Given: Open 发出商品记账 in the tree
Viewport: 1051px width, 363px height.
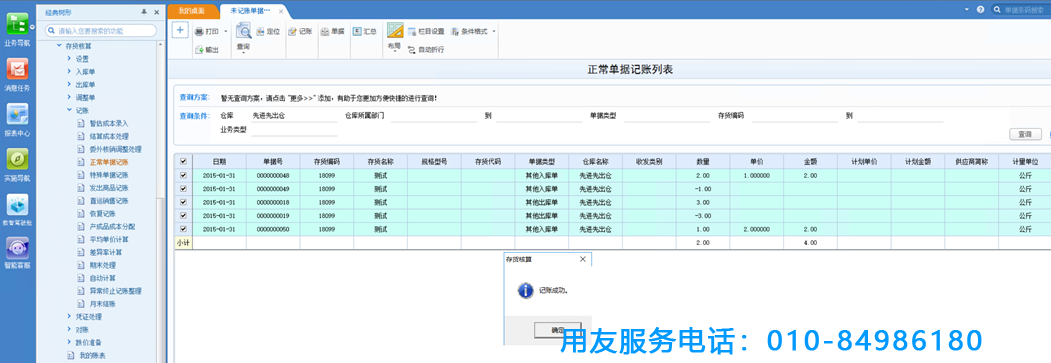Looking at the screenshot, I should [x=109, y=188].
